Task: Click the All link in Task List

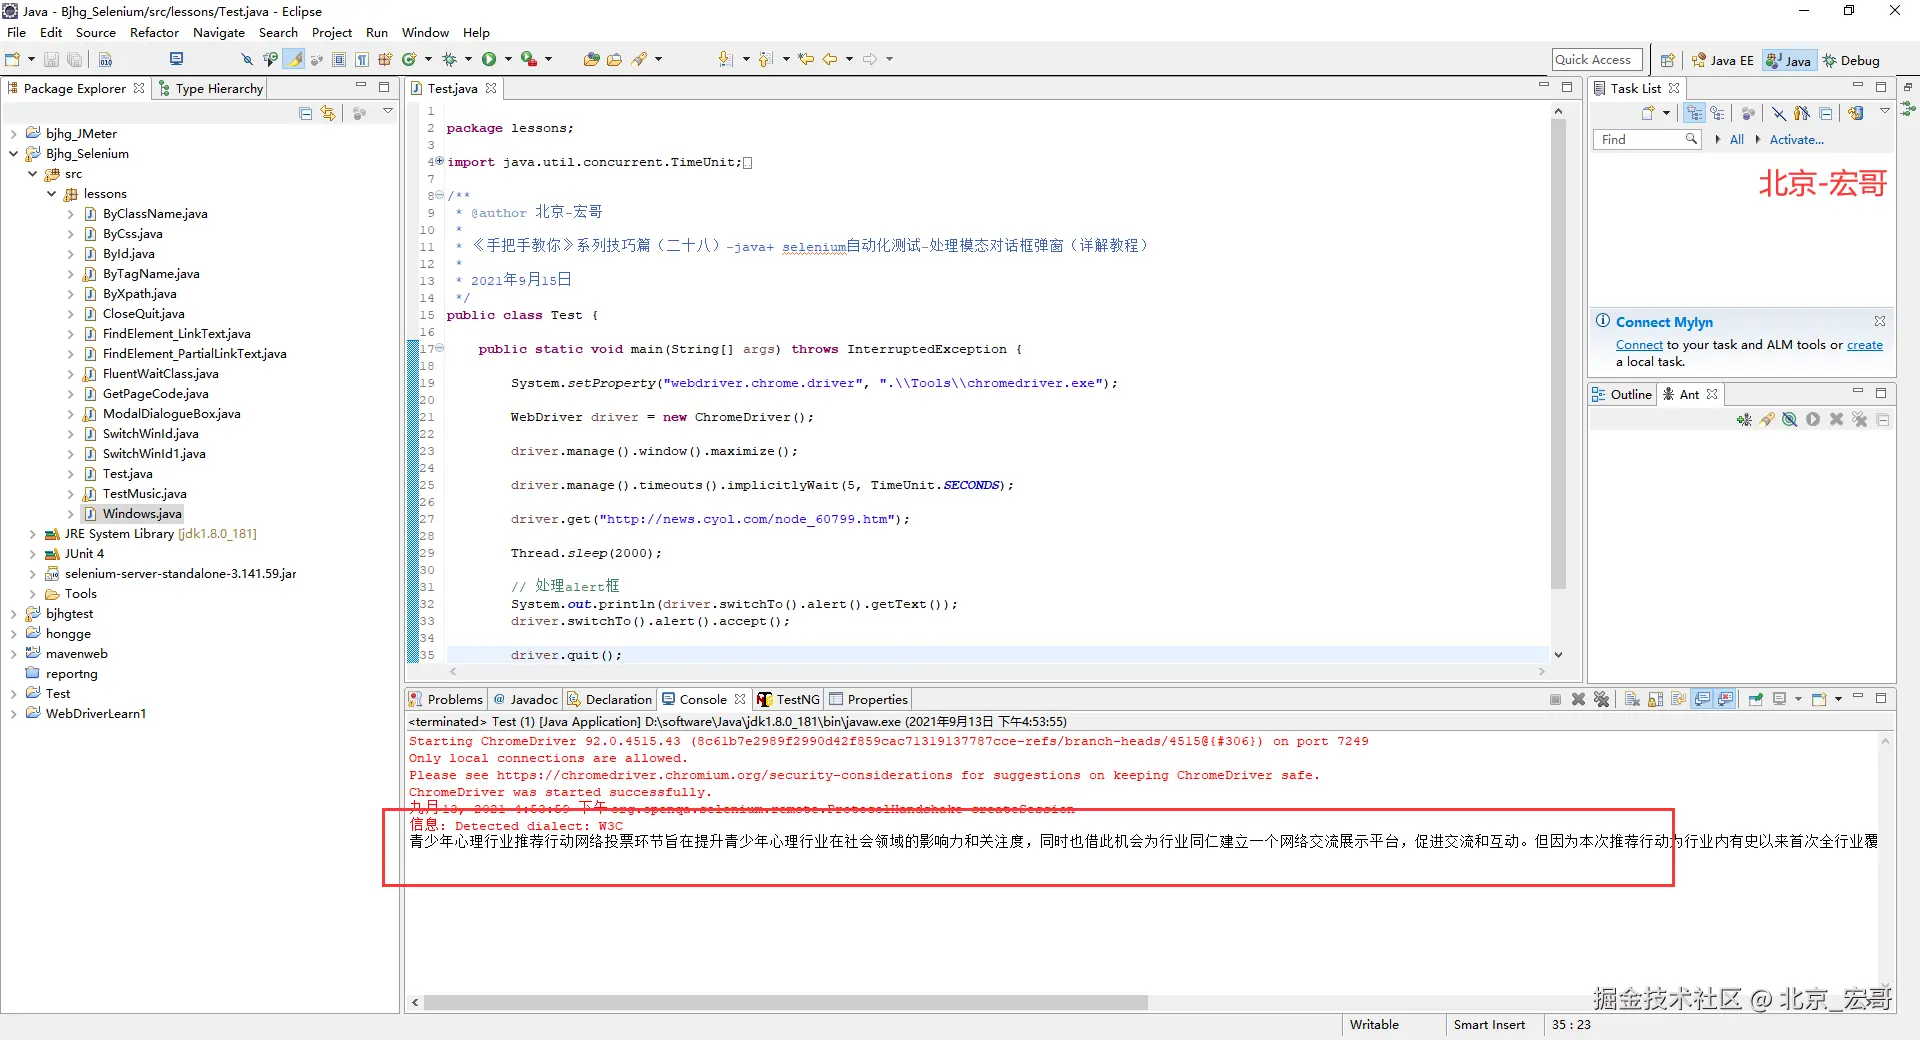Action: coord(1737,139)
